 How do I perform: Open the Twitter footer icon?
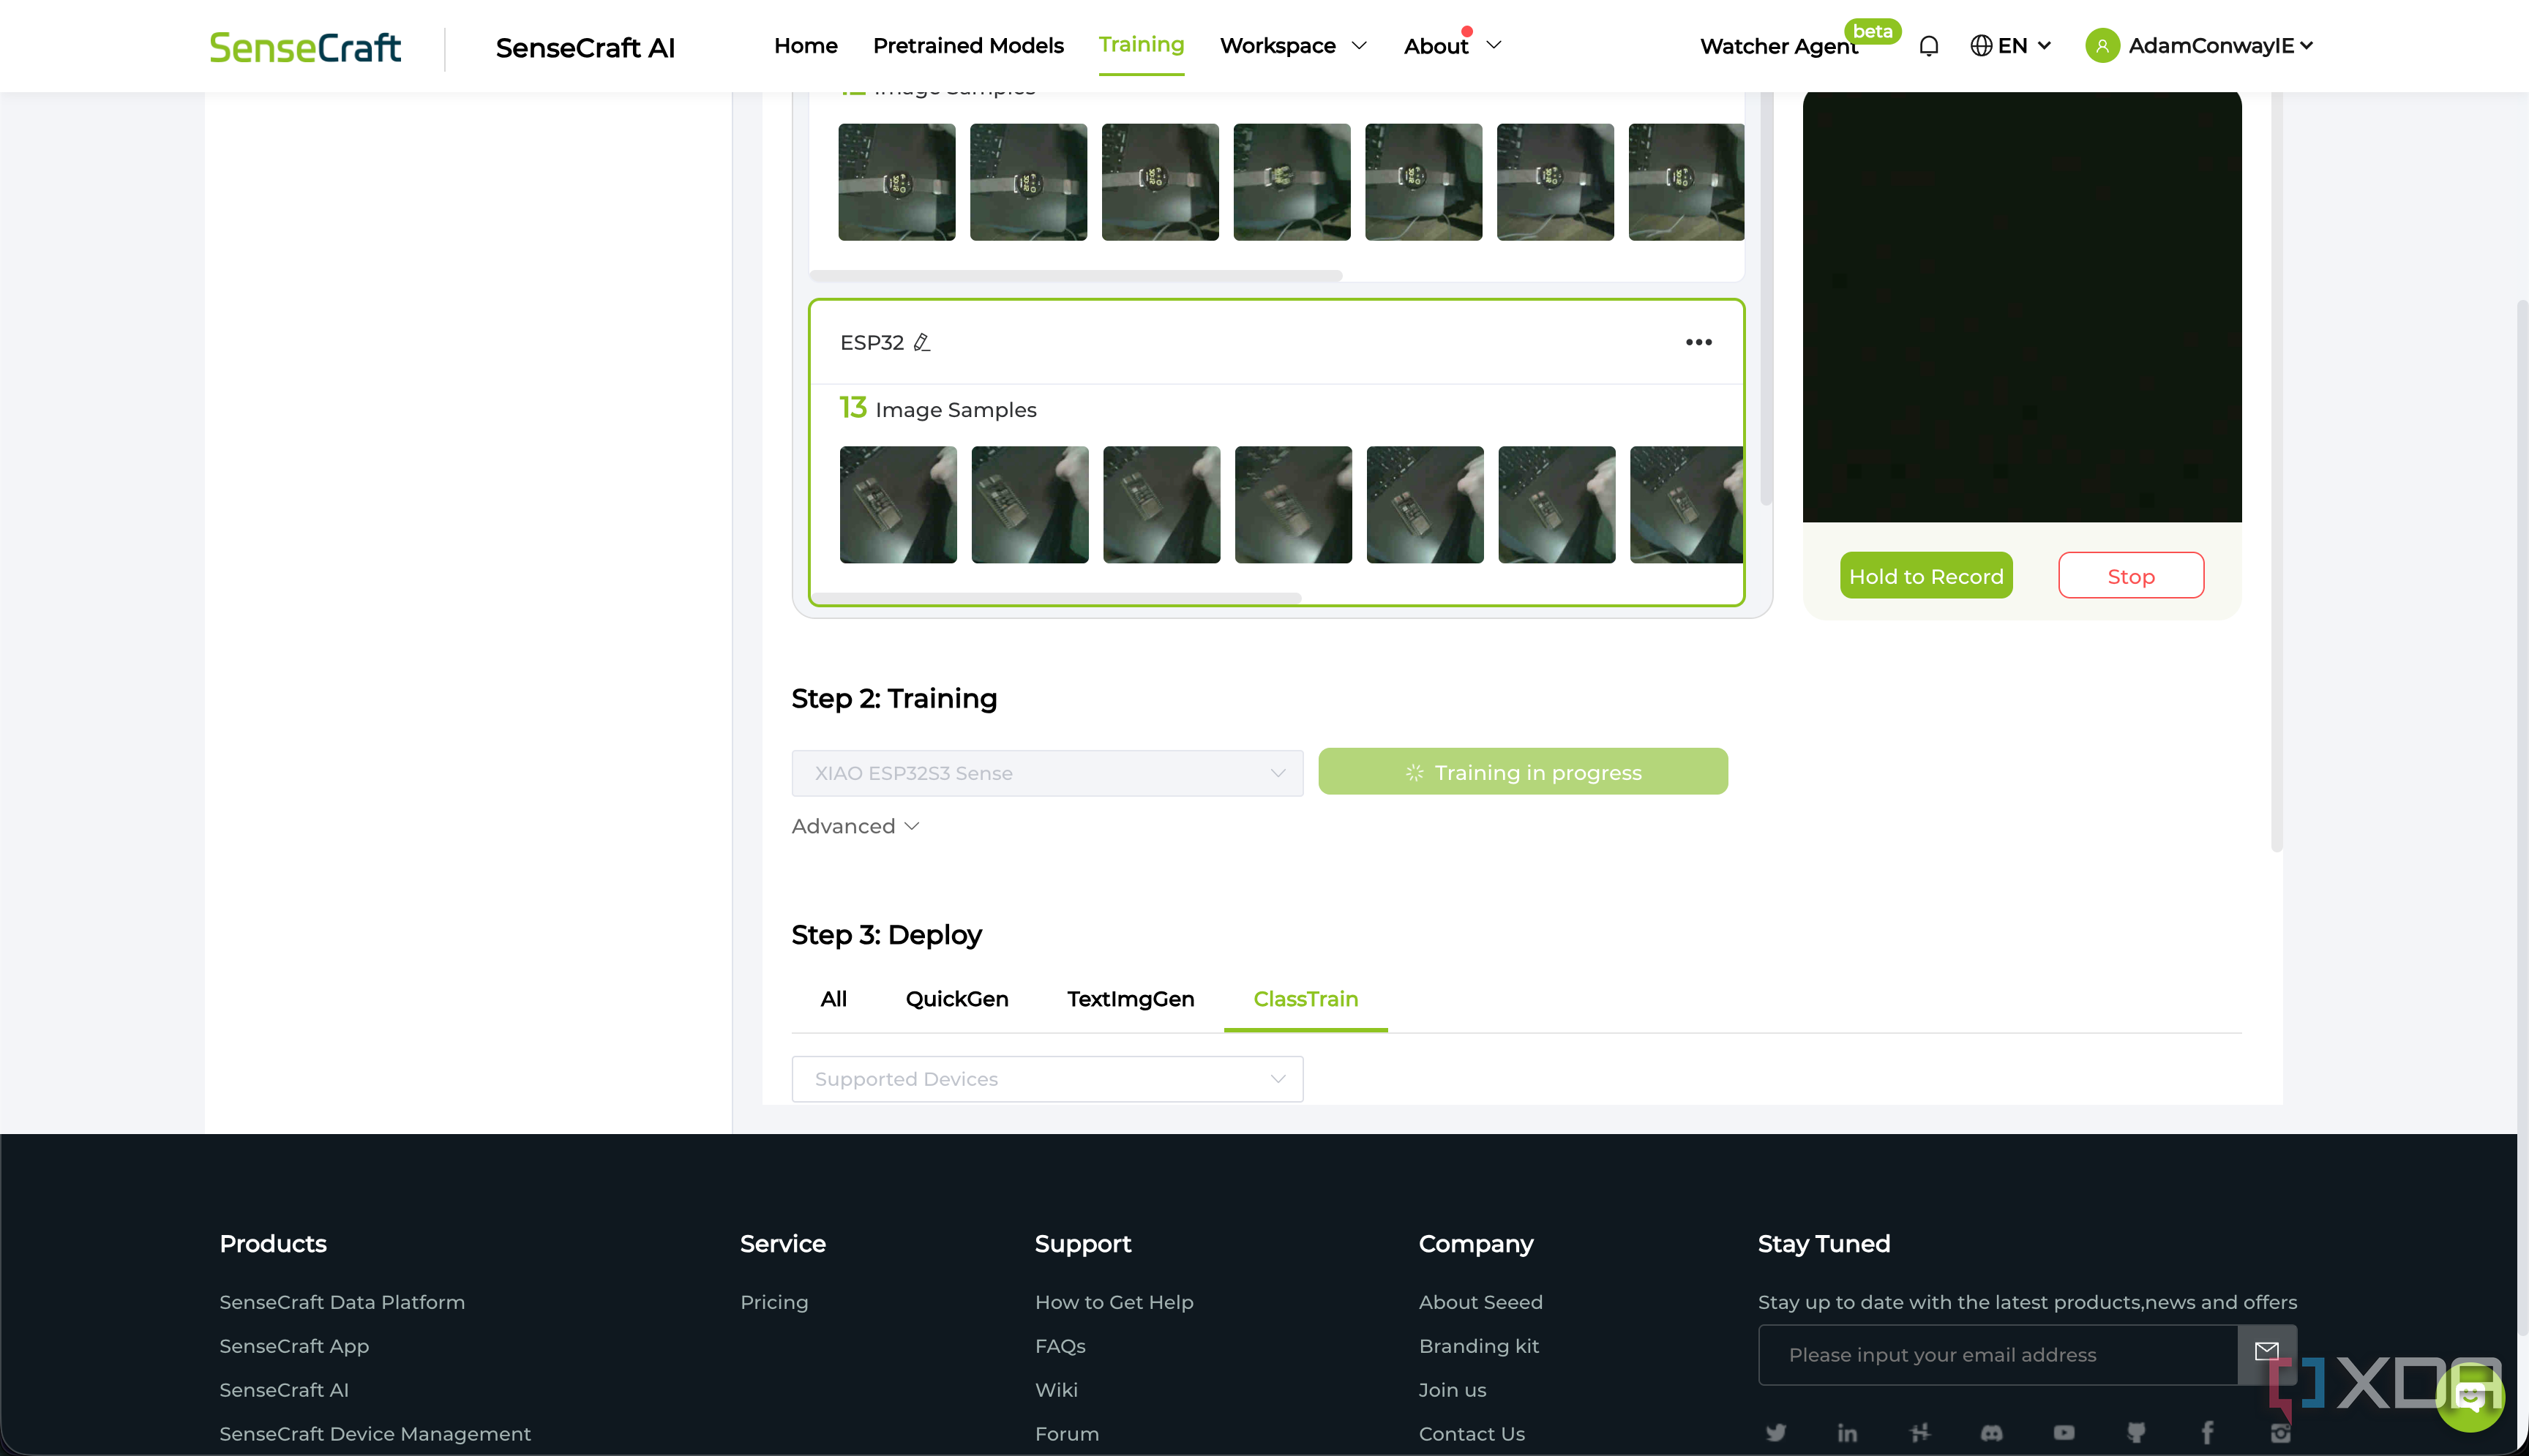(x=1775, y=1432)
